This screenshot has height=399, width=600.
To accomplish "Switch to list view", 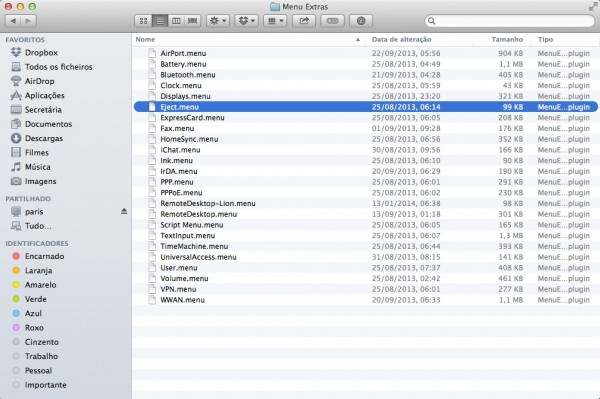I will (x=160, y=21).
